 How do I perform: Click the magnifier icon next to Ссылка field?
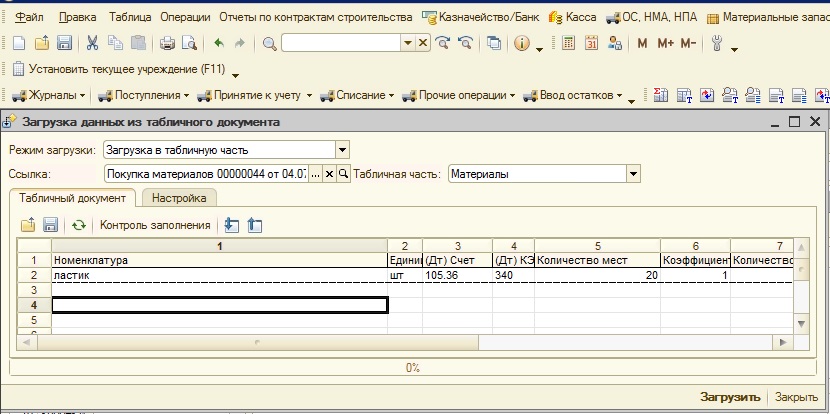(x=343, y=174)
